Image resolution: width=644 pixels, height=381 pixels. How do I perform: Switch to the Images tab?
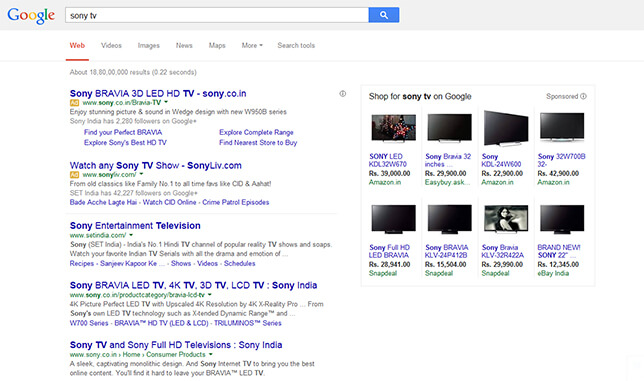click(x=149, y=45)
